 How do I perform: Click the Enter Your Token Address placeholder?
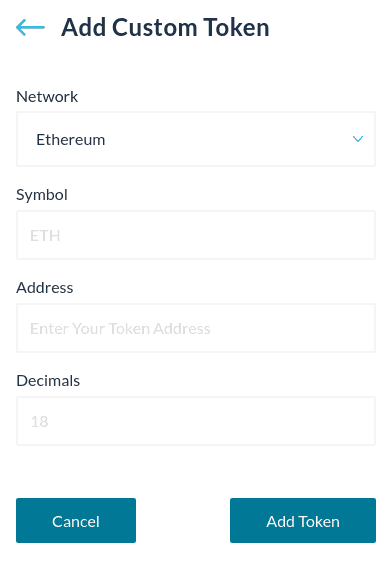[120, 329]
